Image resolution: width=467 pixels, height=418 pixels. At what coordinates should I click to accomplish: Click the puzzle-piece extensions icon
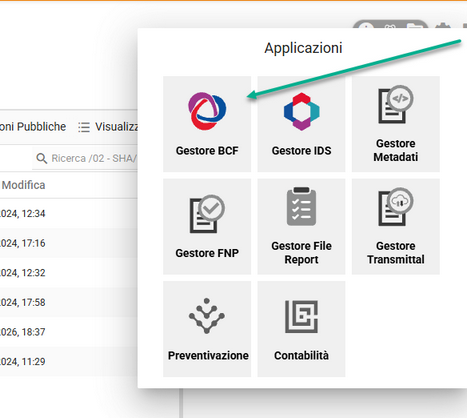[443, 26]
